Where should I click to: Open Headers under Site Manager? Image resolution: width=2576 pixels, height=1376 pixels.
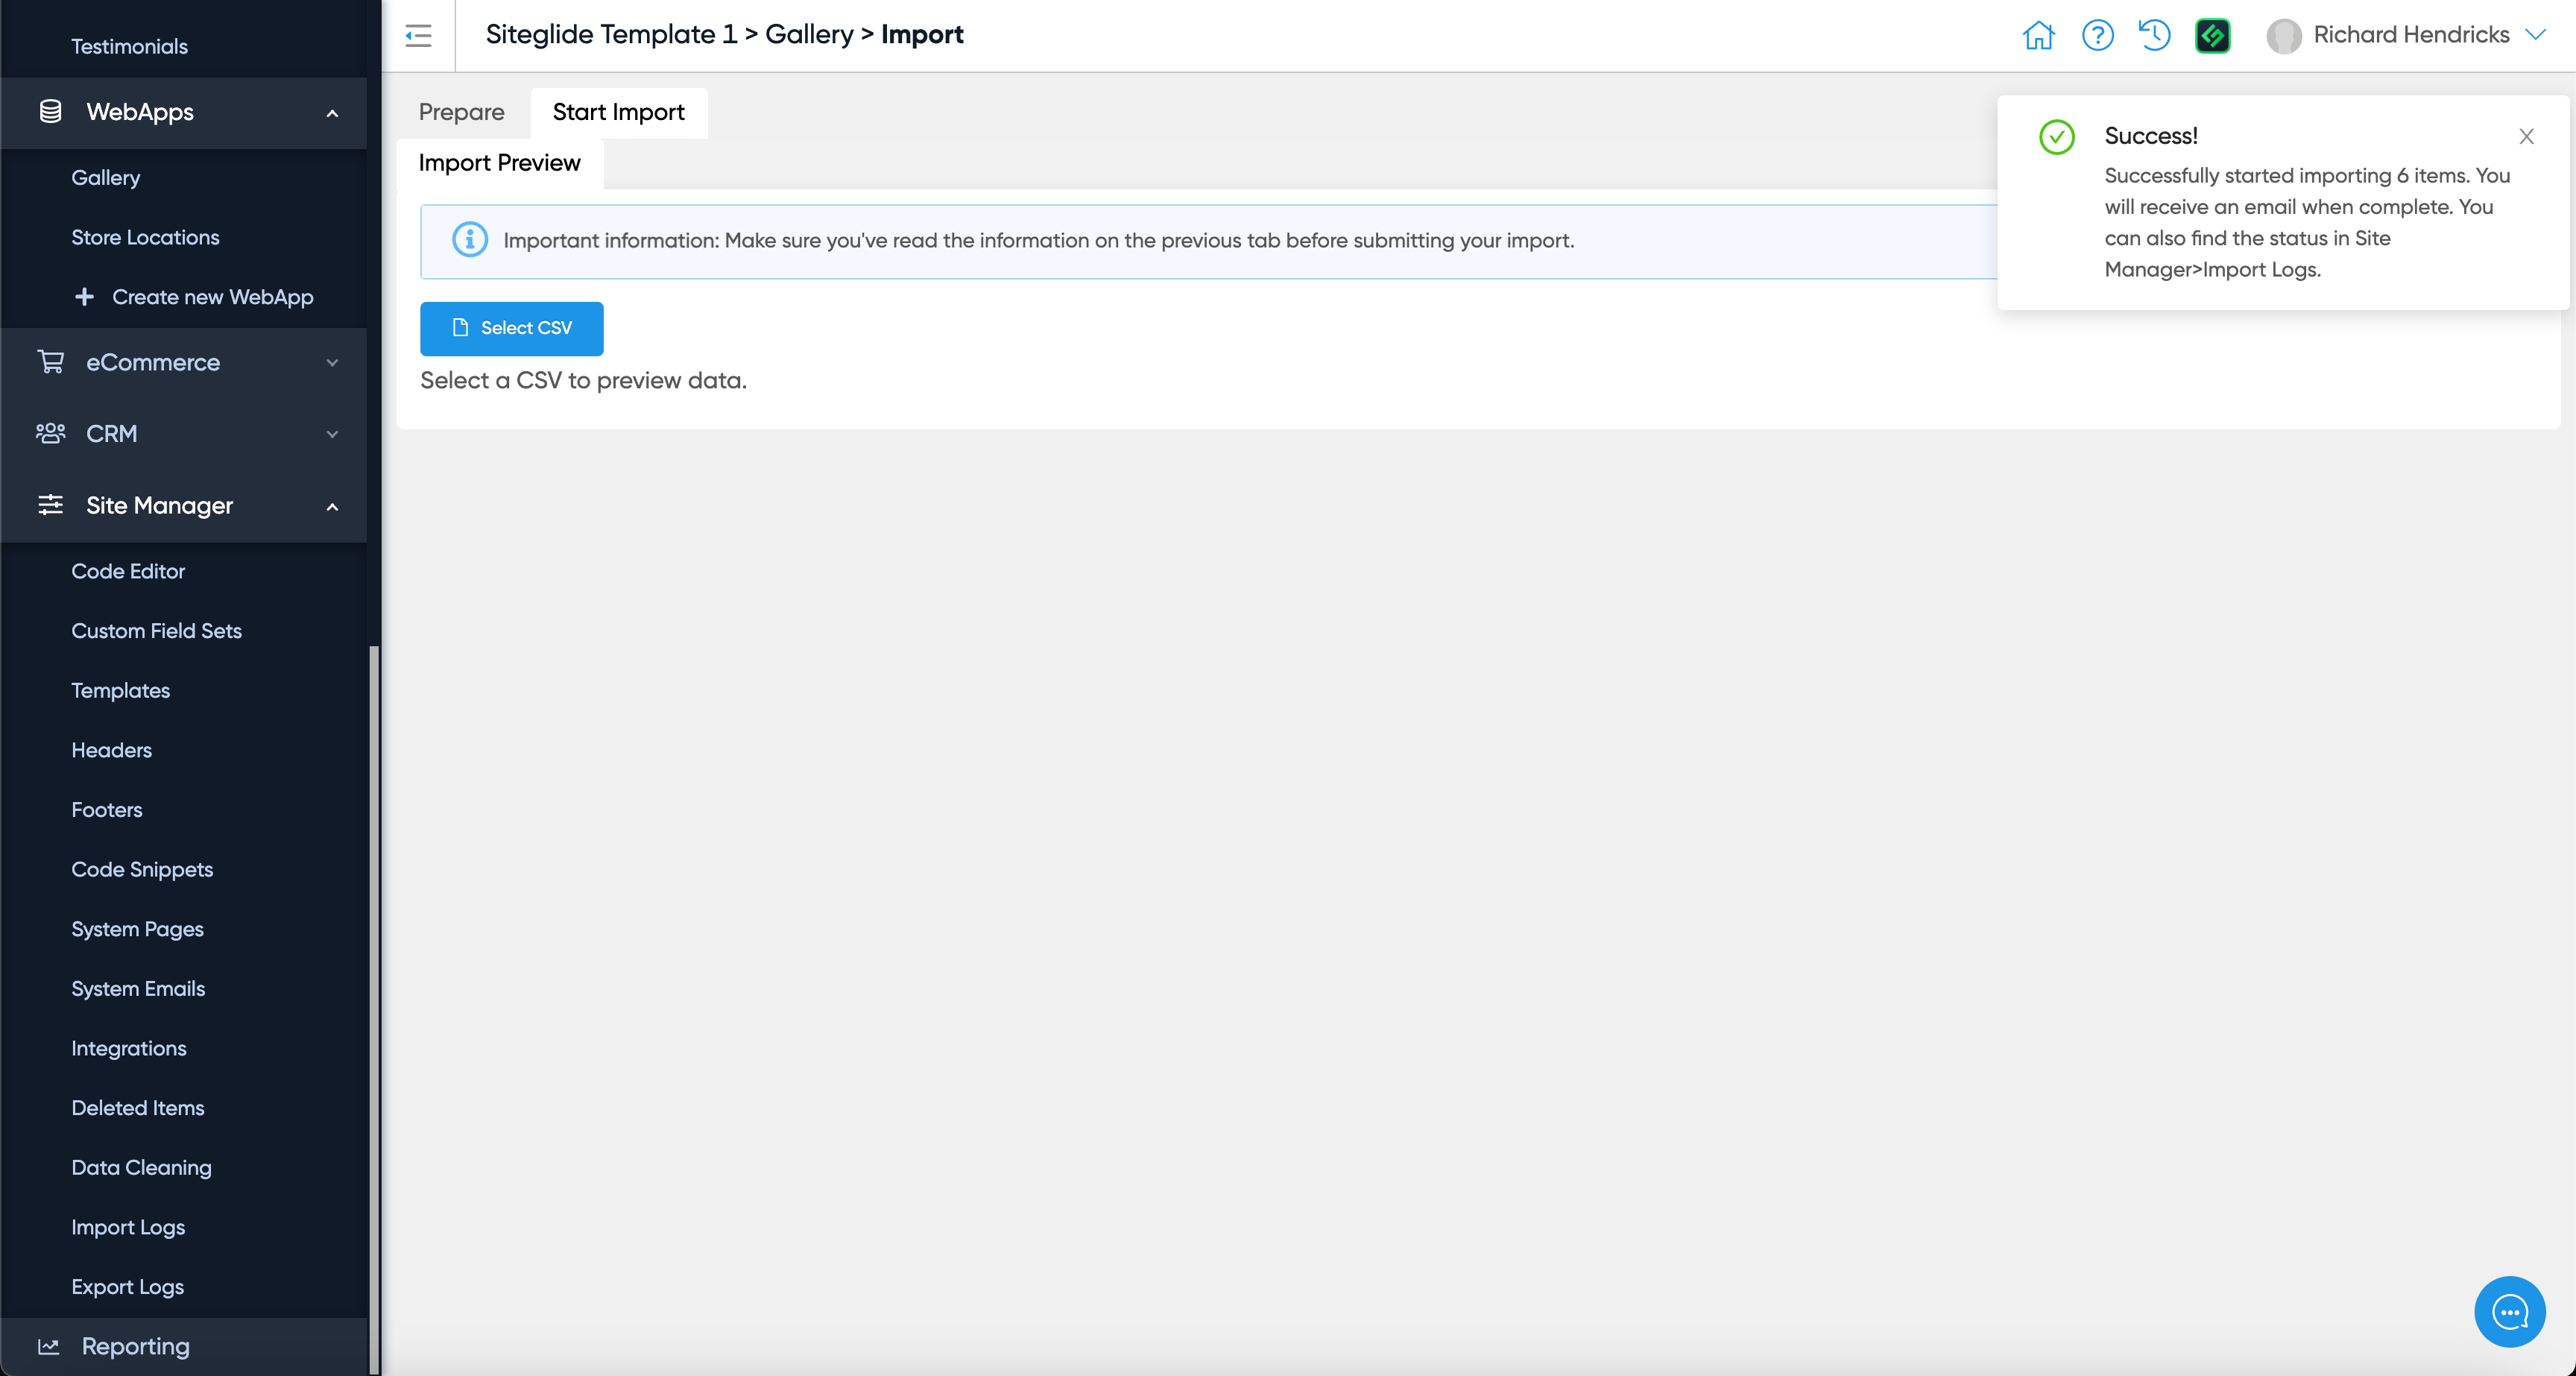(x=111, y=750)
